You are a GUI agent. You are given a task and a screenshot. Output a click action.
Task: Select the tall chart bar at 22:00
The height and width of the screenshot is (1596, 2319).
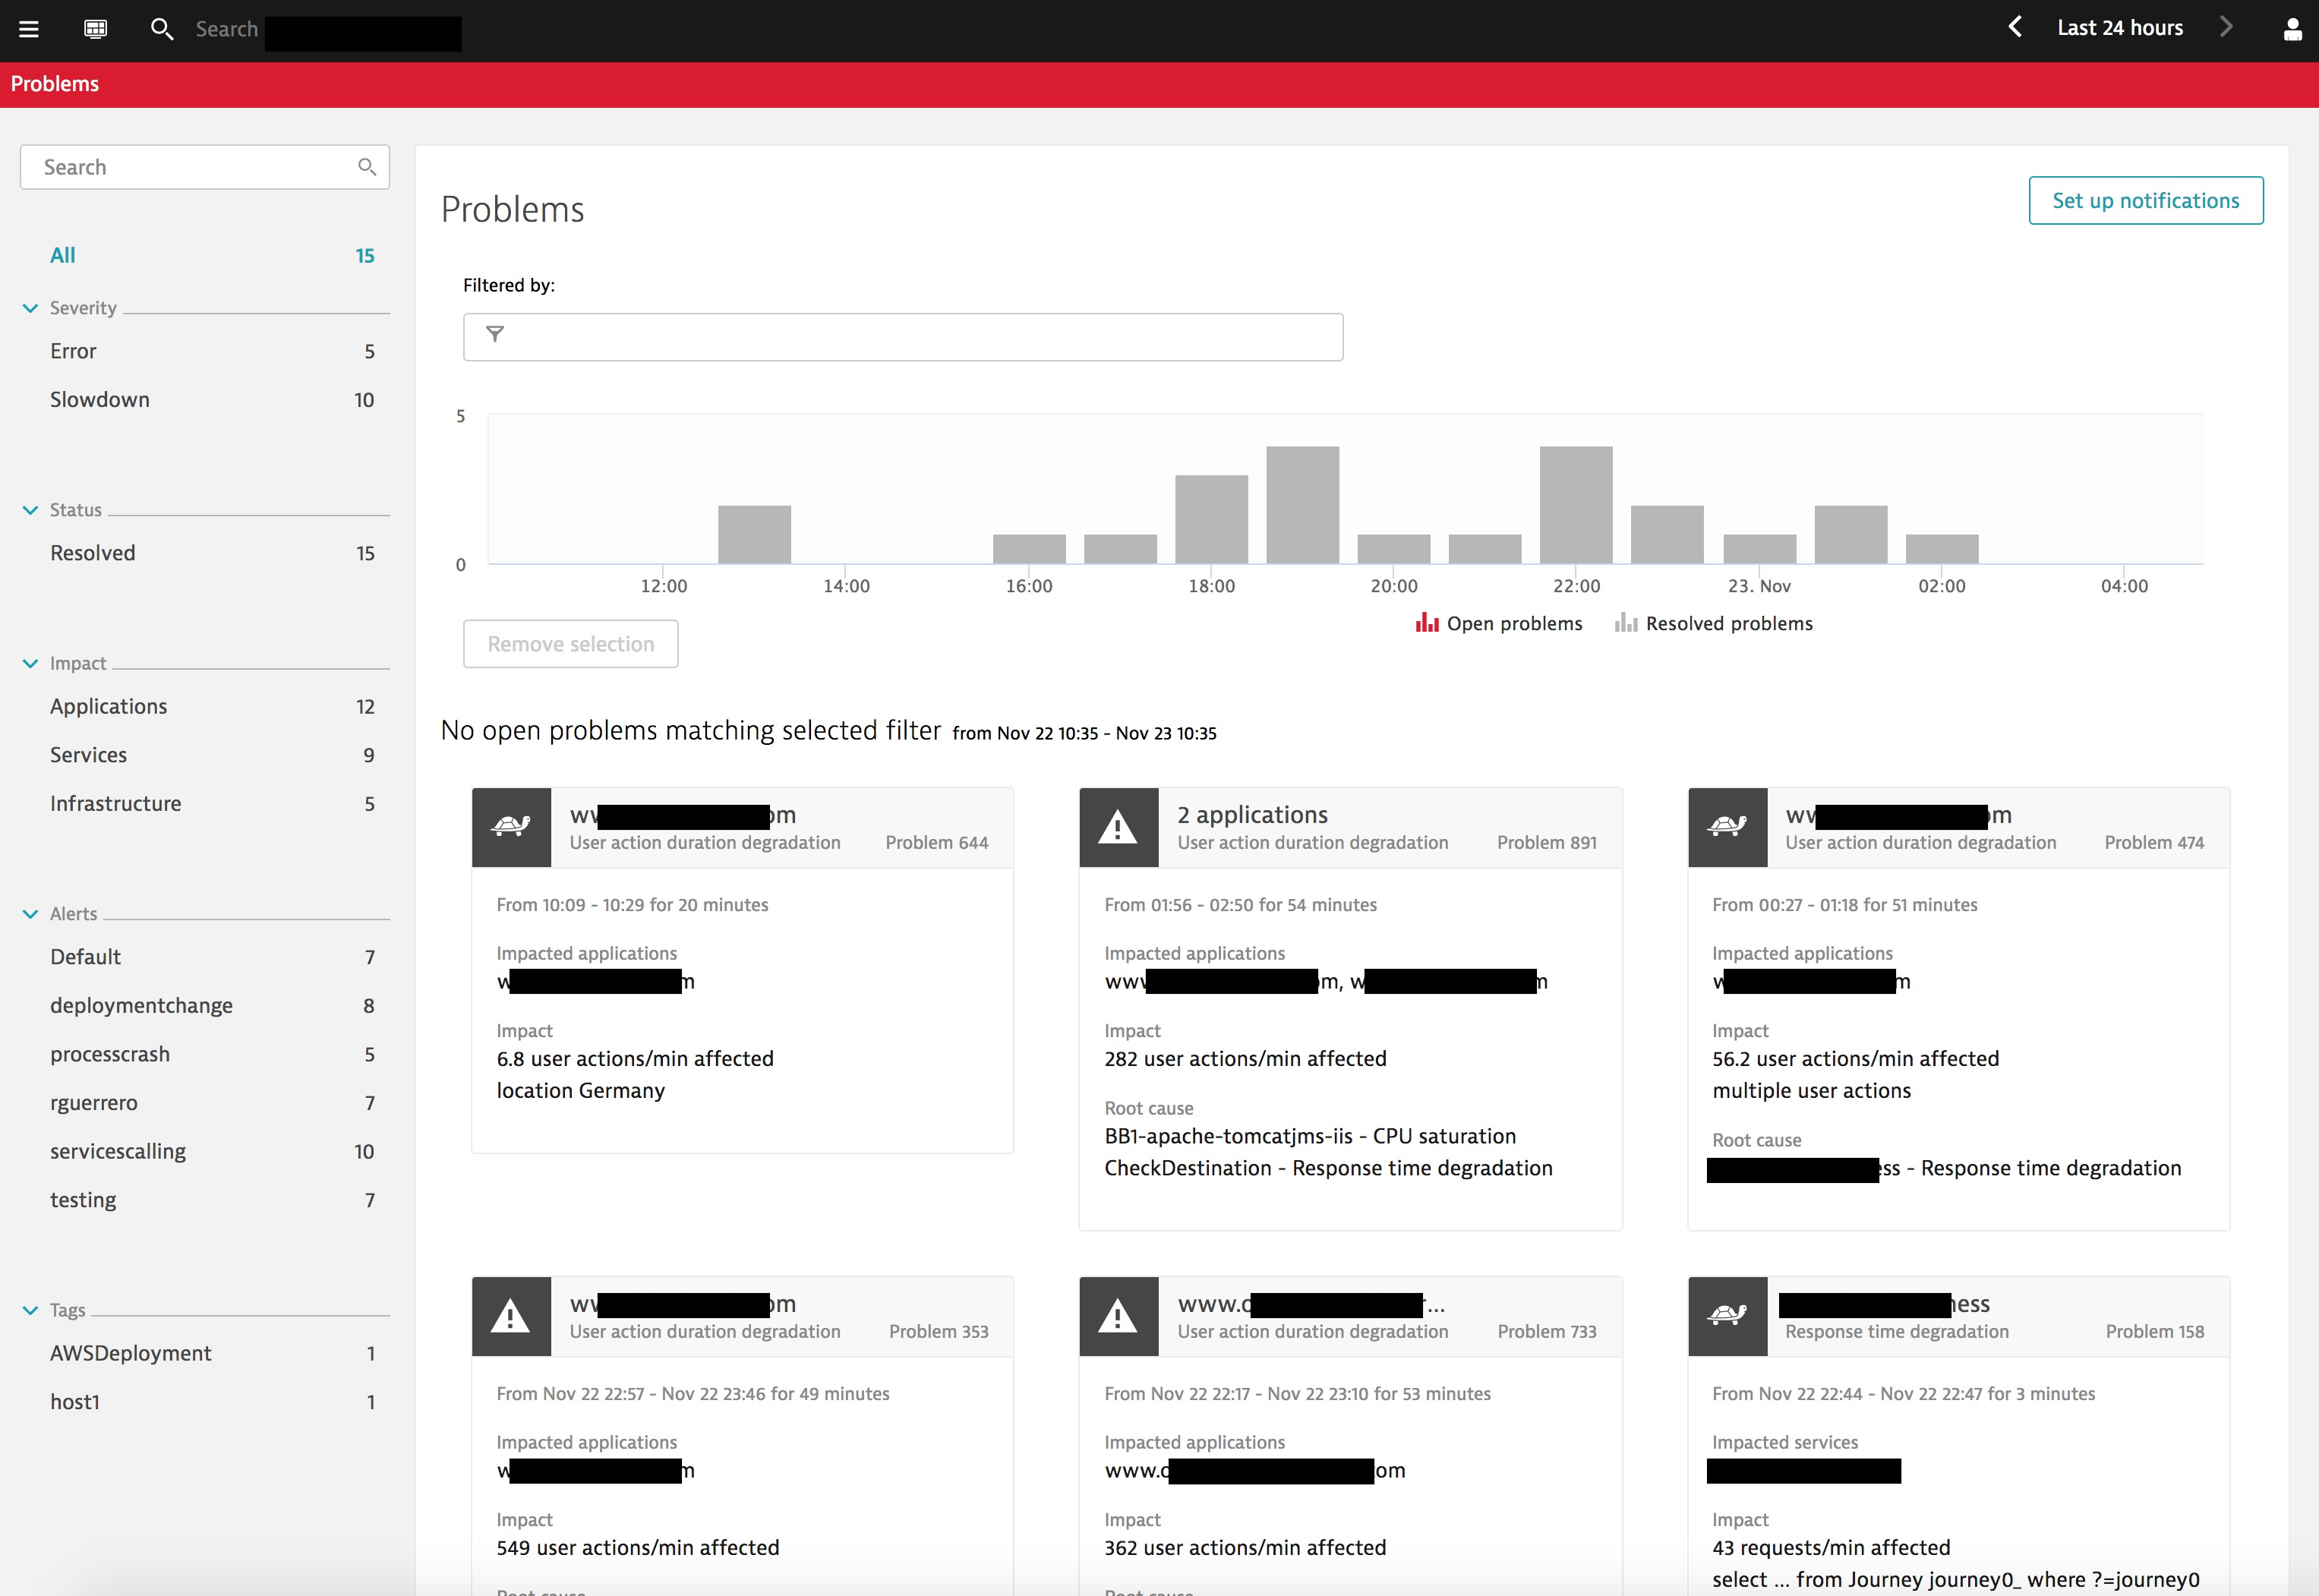tap(1576, 505)
